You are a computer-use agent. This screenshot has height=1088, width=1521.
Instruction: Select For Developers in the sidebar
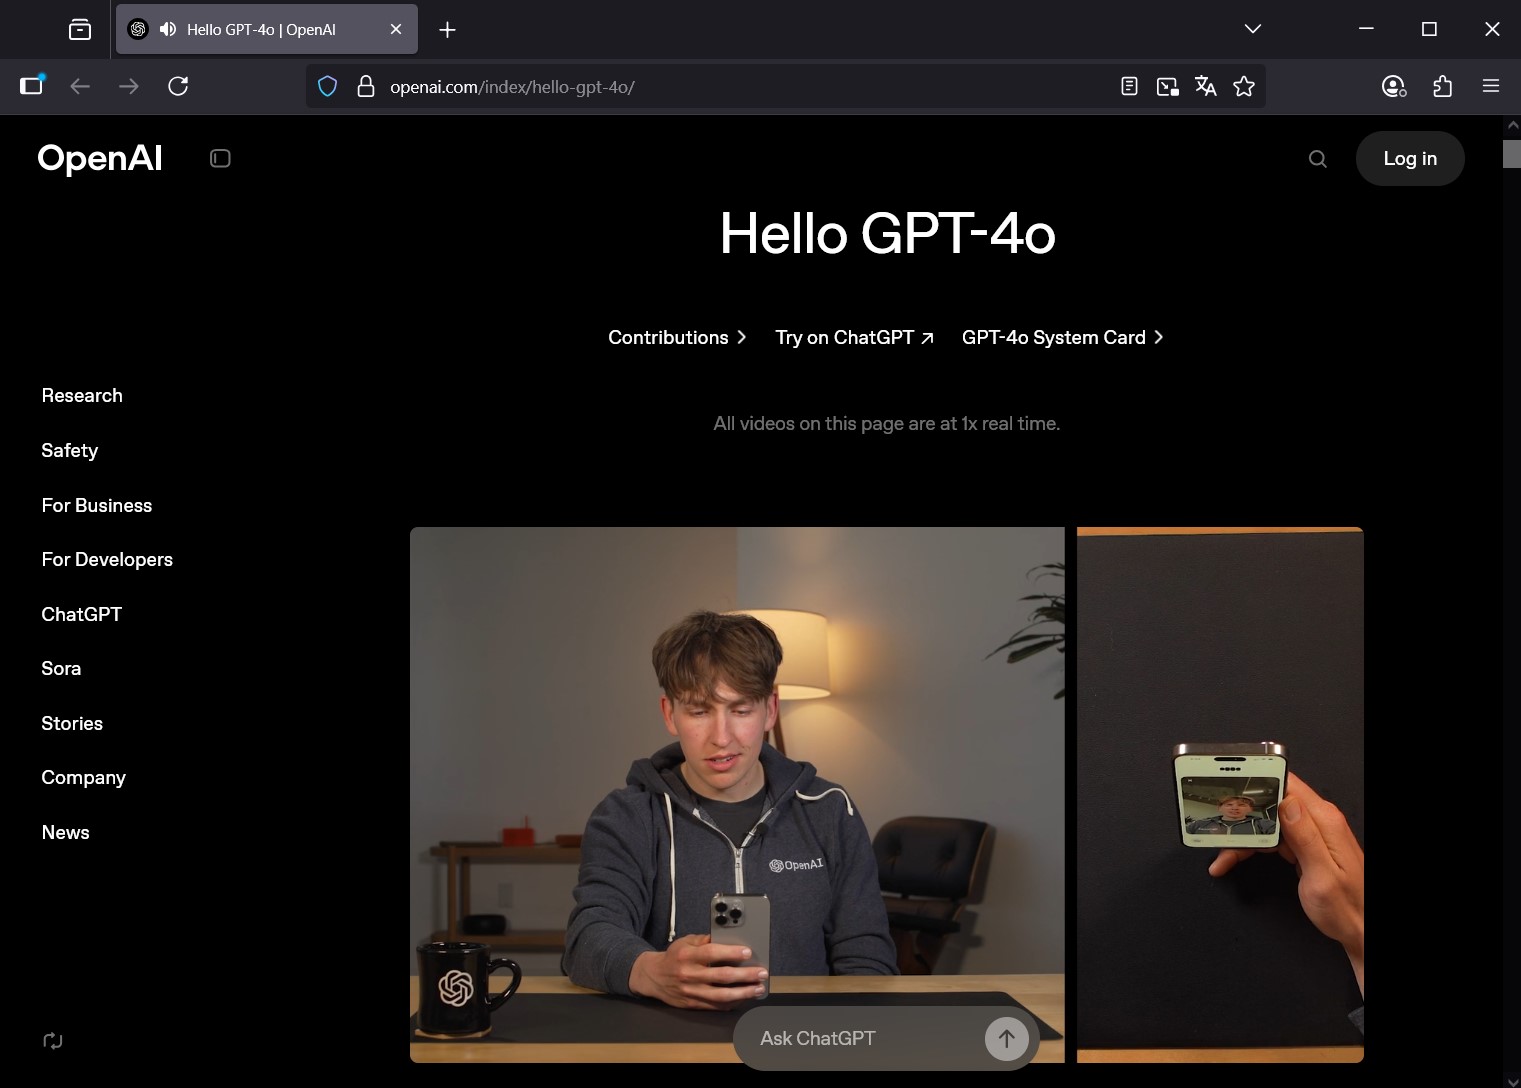point(107,559)
